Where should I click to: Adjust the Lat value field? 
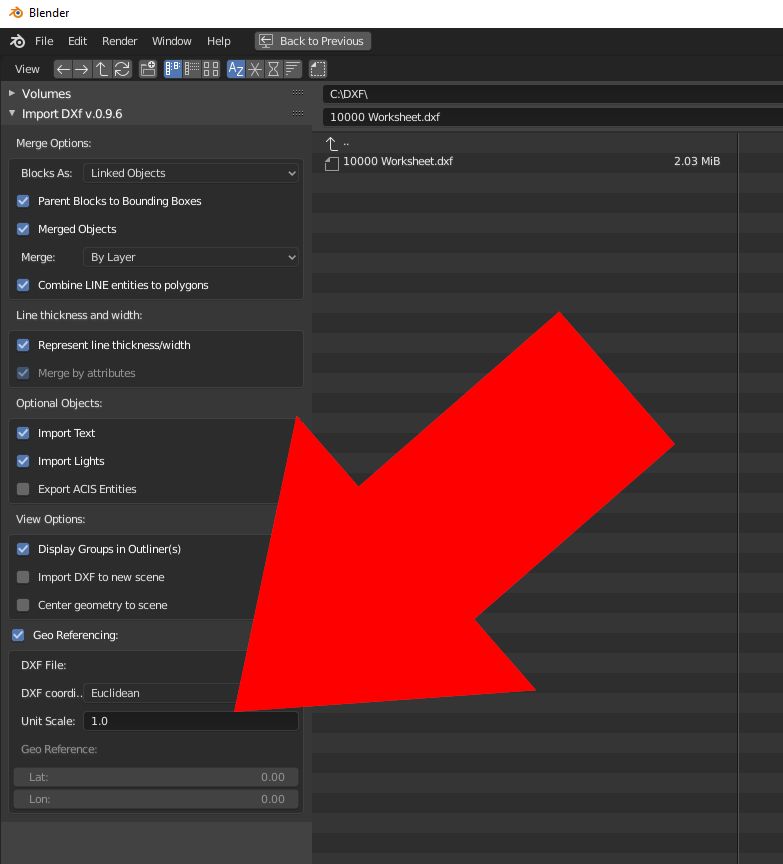click(156, 777)
